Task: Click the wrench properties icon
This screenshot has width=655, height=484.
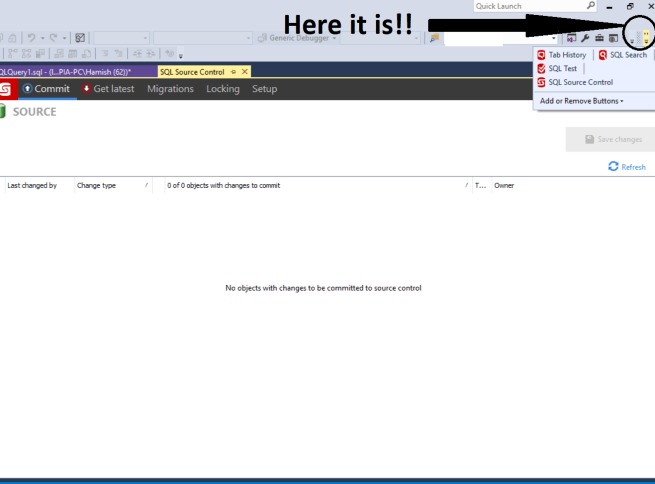Action: tap(585, 38)
